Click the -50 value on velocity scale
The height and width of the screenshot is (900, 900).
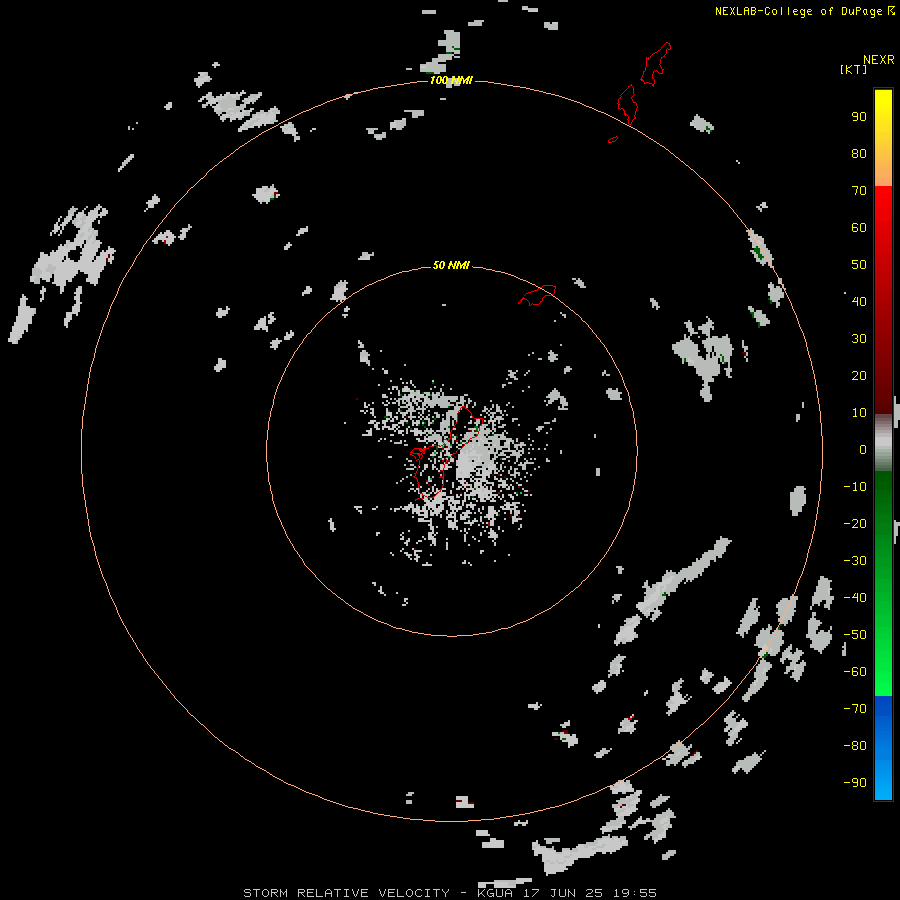[855, 635]
